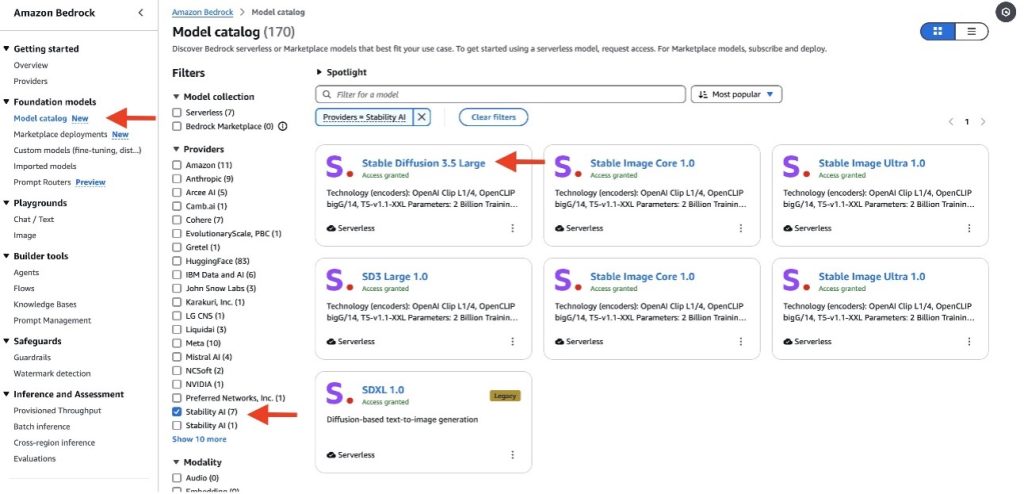Open the SDXL 1.0 model link
The image size is (1024, 494).
(383, 390)
